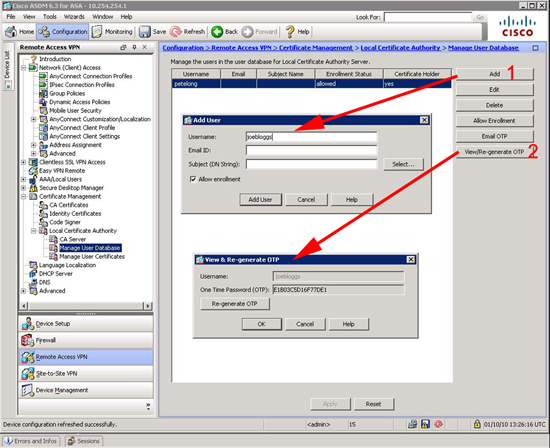550x448 pixels.
Task: Expand the bottom Advanced tree node
Action: click(x=24, y=291)
